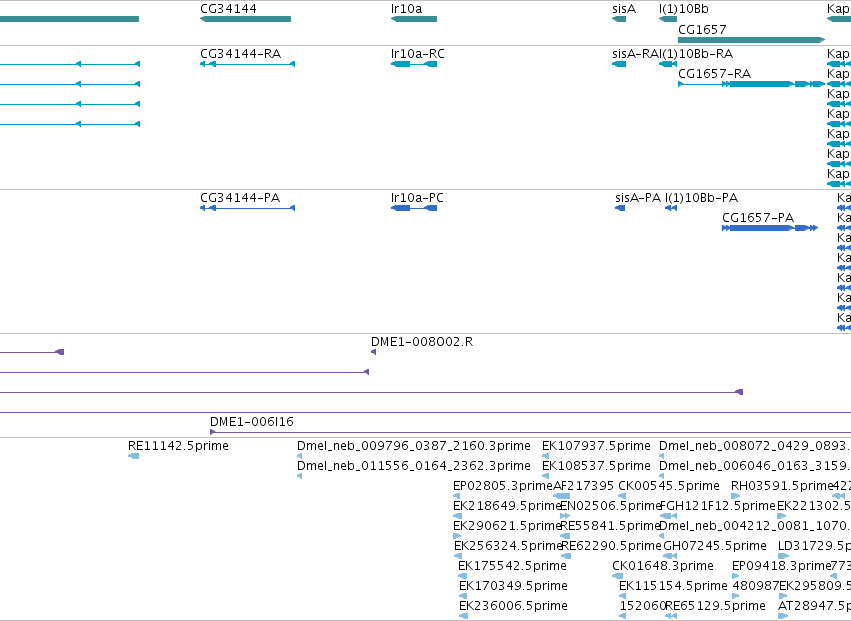Click the EK218649.5prime EST
851x621 pixels.
(x=458, y=516)
